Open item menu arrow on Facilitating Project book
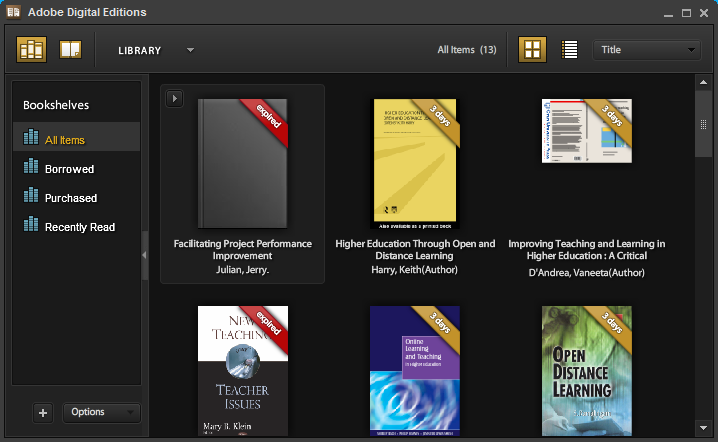The width and height of the screenshot is (718, 442). (x=175, y=98)
